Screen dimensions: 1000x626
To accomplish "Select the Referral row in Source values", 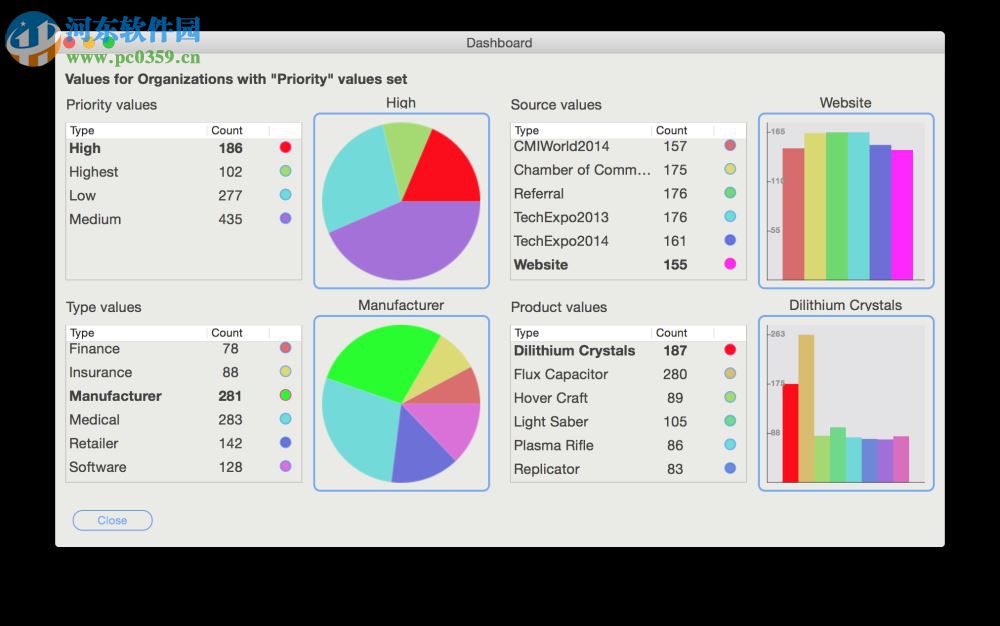I will (x=600, y=193).
